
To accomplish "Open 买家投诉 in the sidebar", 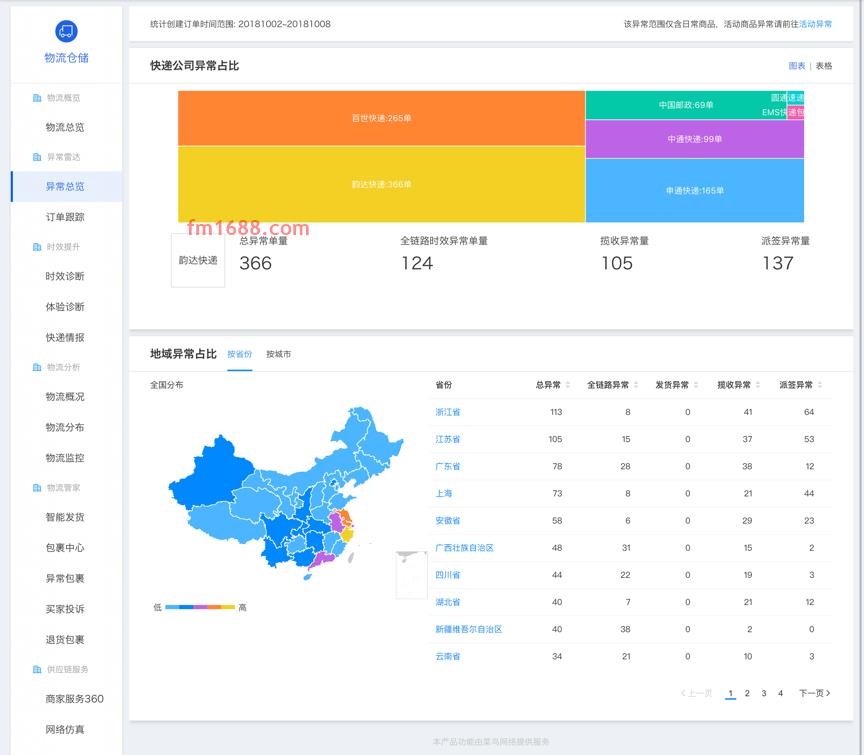I will pos(65,609).
